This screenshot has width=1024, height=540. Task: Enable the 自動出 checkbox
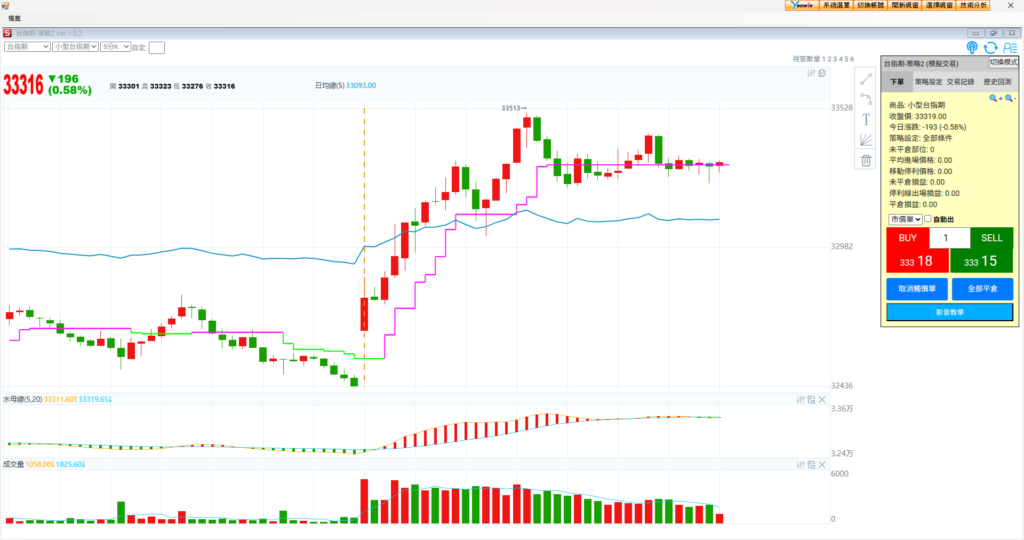pos(928,219)
